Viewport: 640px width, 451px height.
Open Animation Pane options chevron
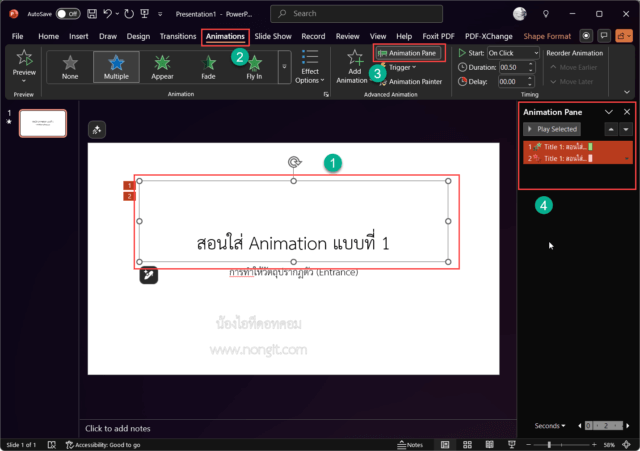(609, 112)
